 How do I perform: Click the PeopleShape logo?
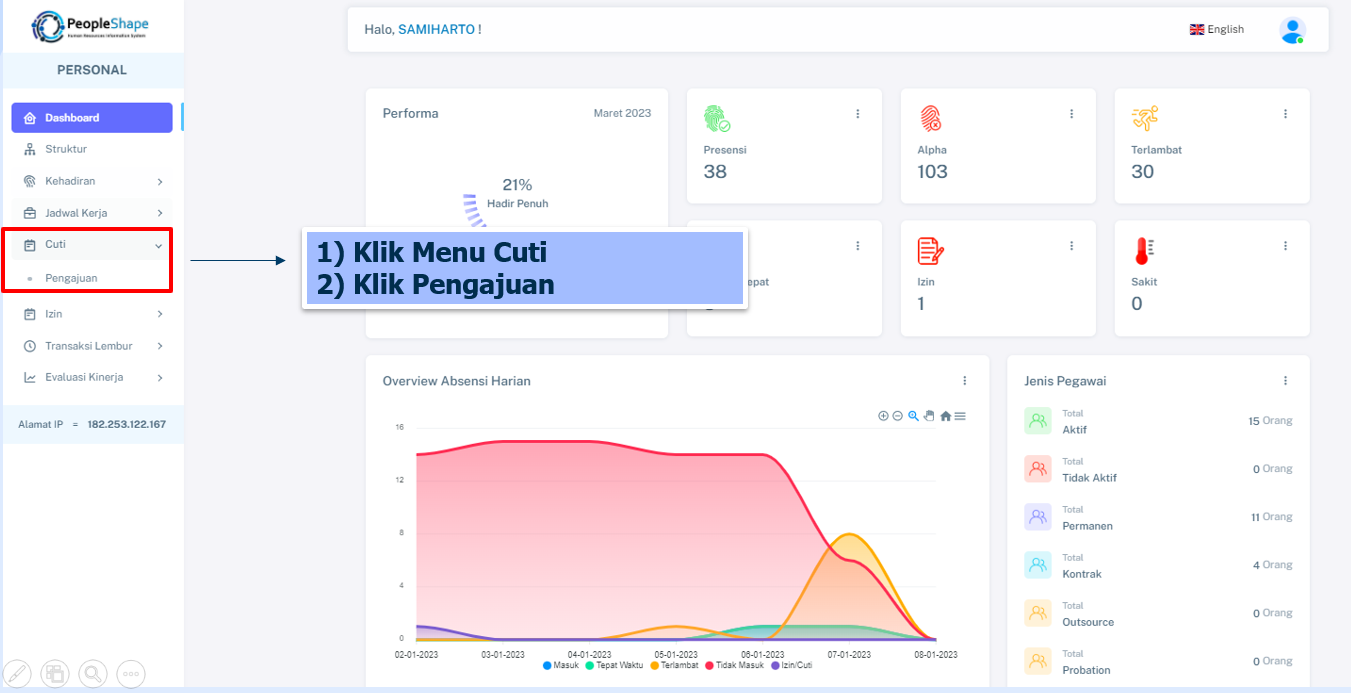(x=91, y=26)
